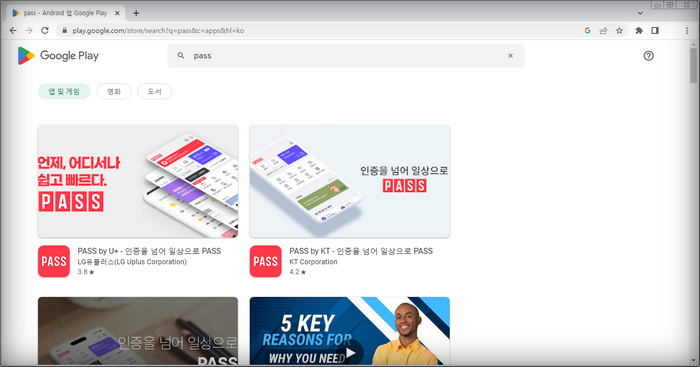
Task: Go back with the browser back arrow
Action: tap(13, 30)
